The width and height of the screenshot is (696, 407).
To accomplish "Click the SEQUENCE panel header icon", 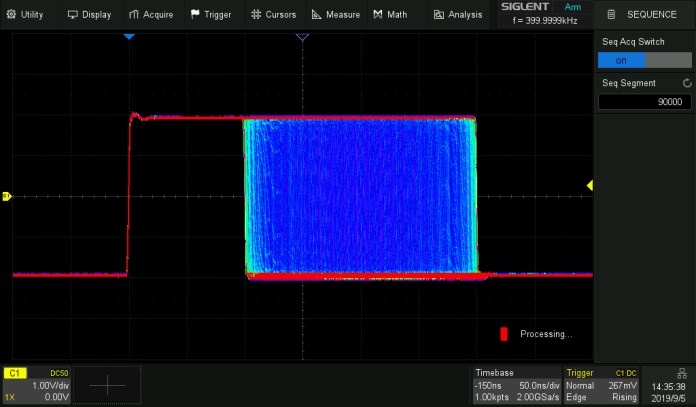I will tap(611, 15).
